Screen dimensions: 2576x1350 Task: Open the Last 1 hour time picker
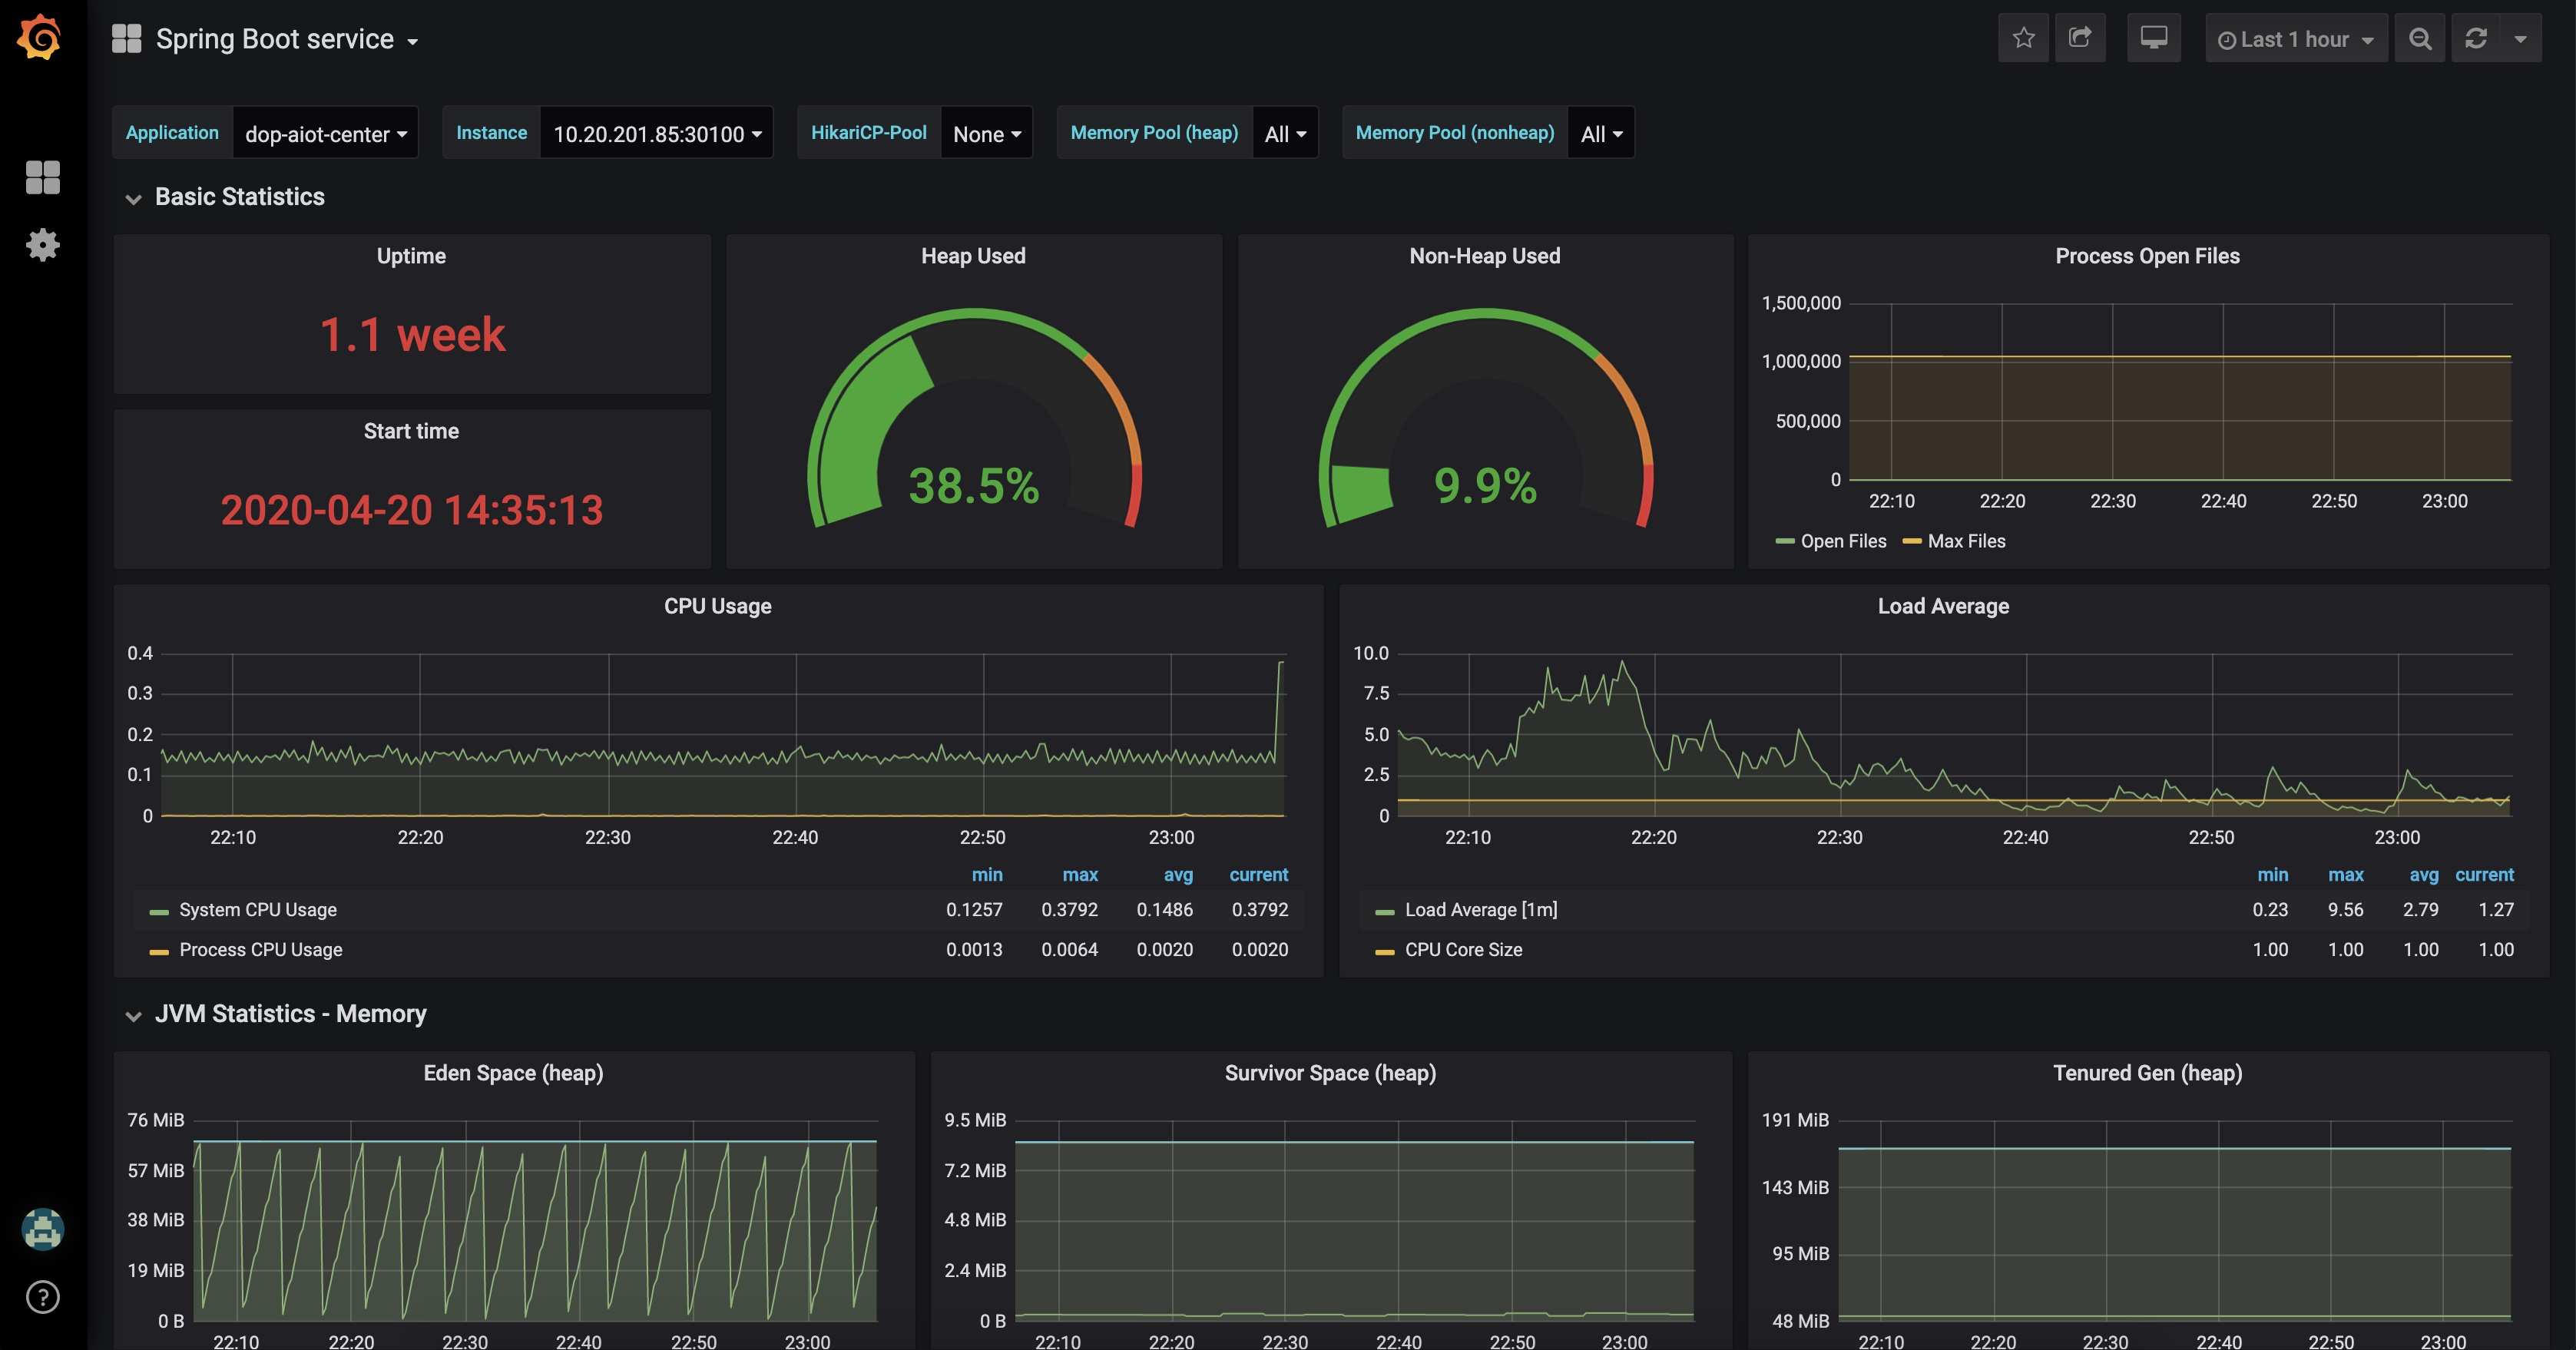[x=2296, y=38]
